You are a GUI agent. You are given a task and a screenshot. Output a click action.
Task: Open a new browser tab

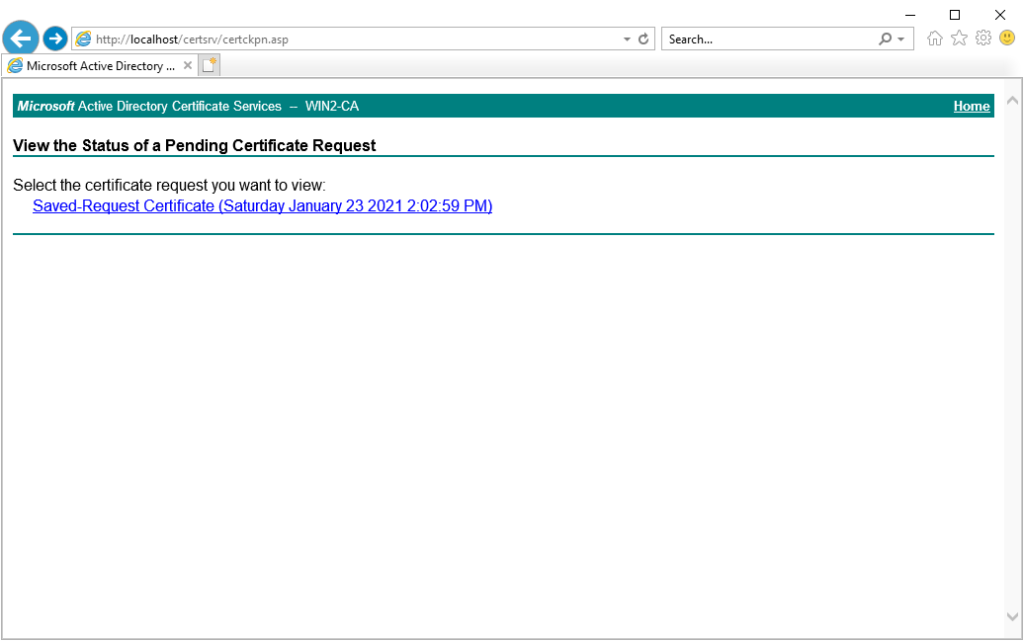208,64
